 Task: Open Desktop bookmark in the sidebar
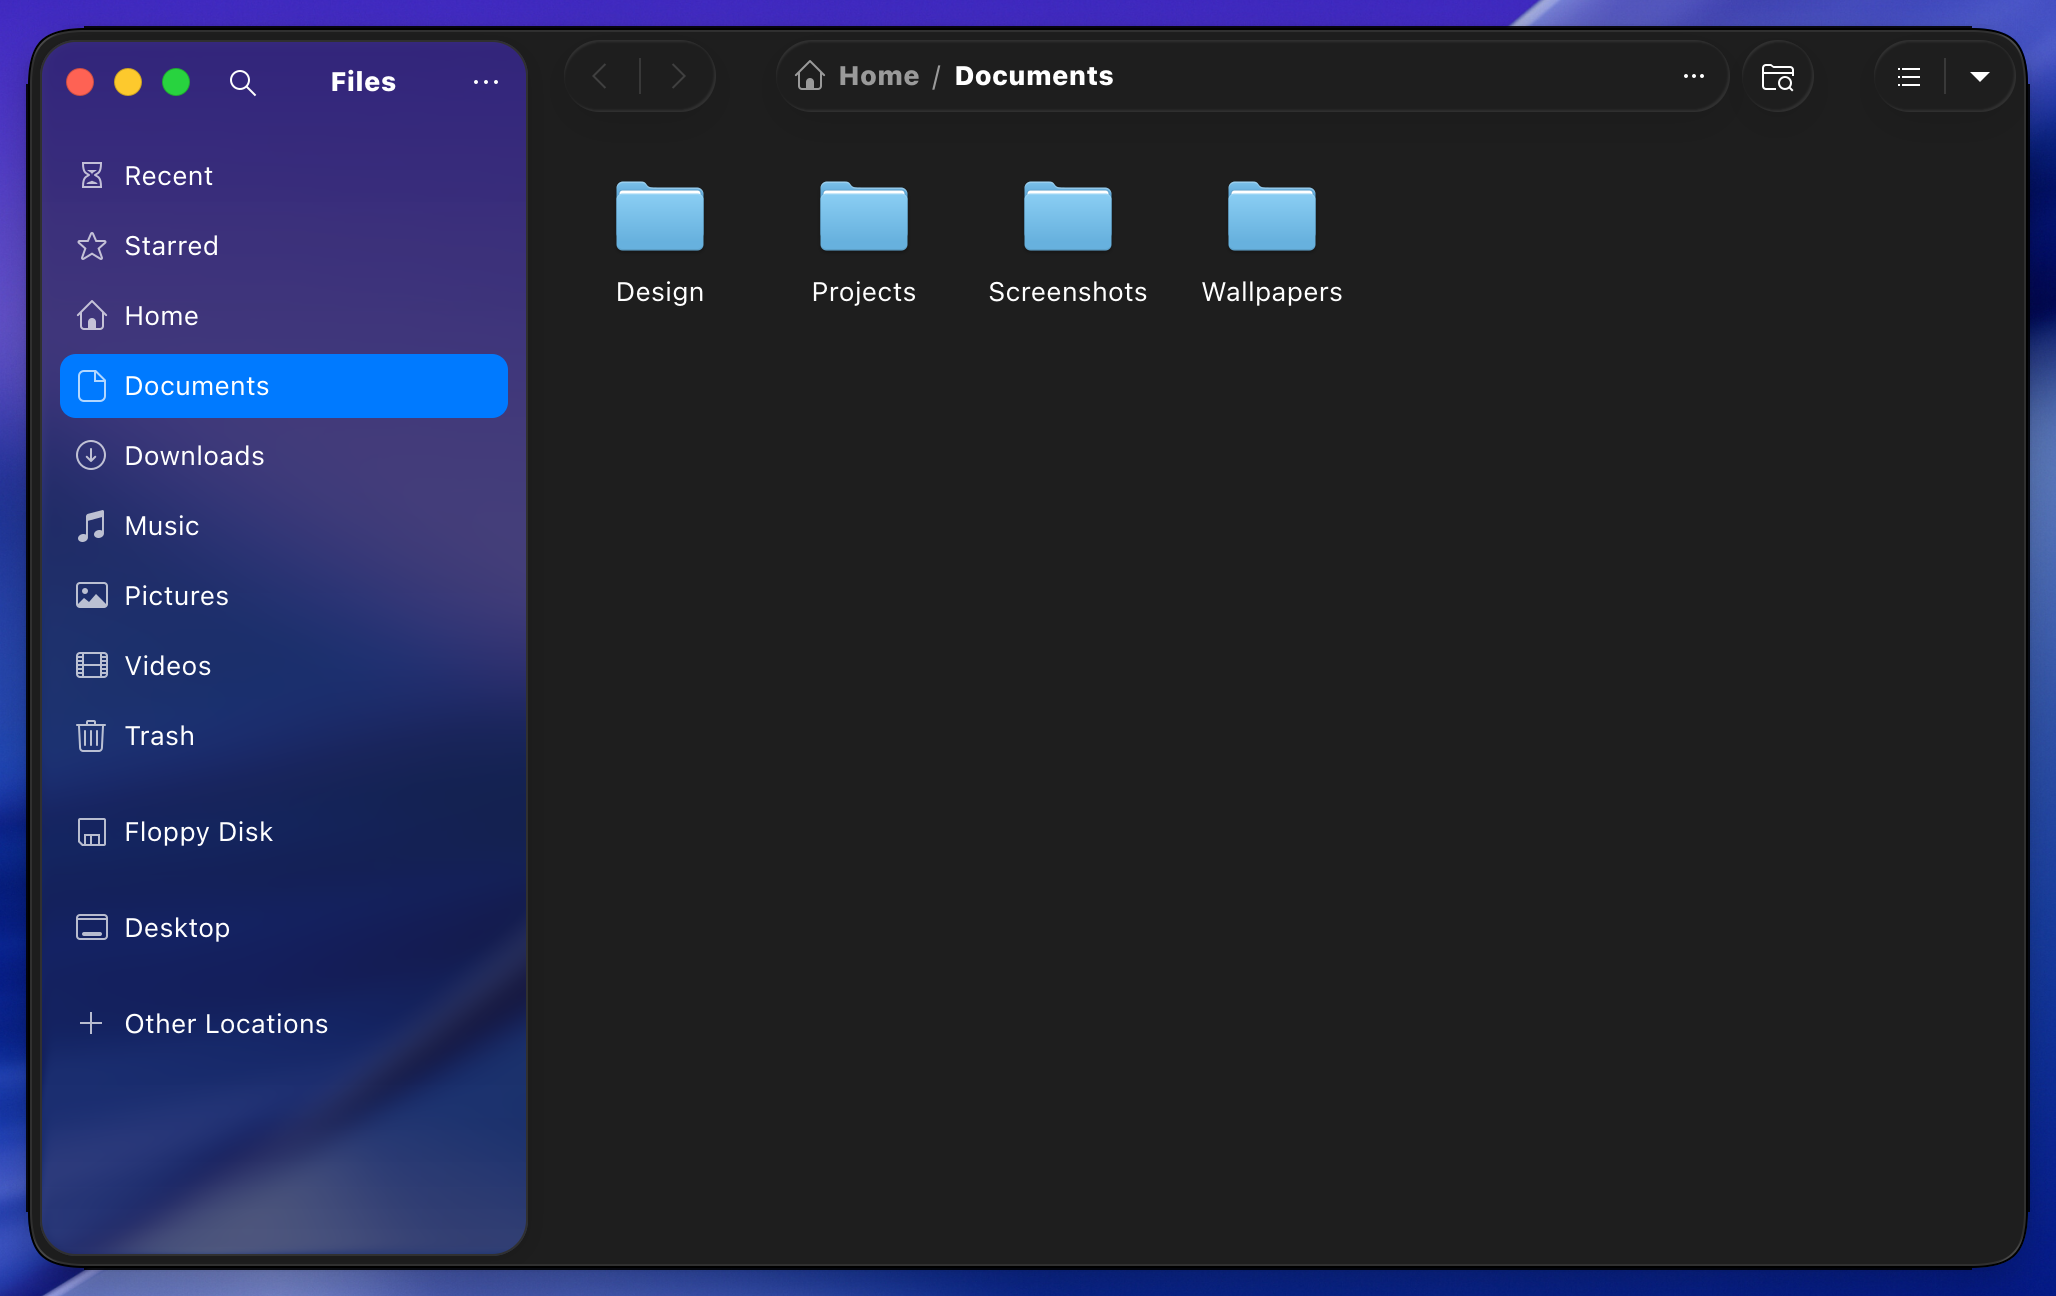(284, 928)
